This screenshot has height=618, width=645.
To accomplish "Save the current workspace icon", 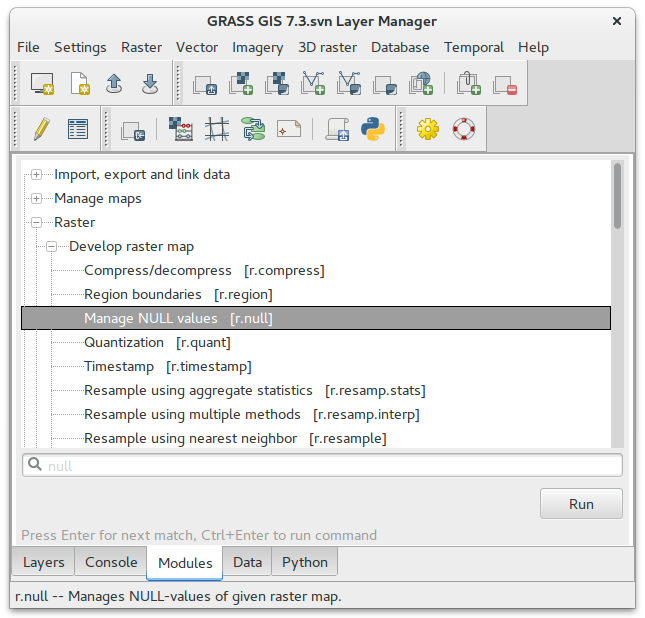I will click(x=150, y=84).
